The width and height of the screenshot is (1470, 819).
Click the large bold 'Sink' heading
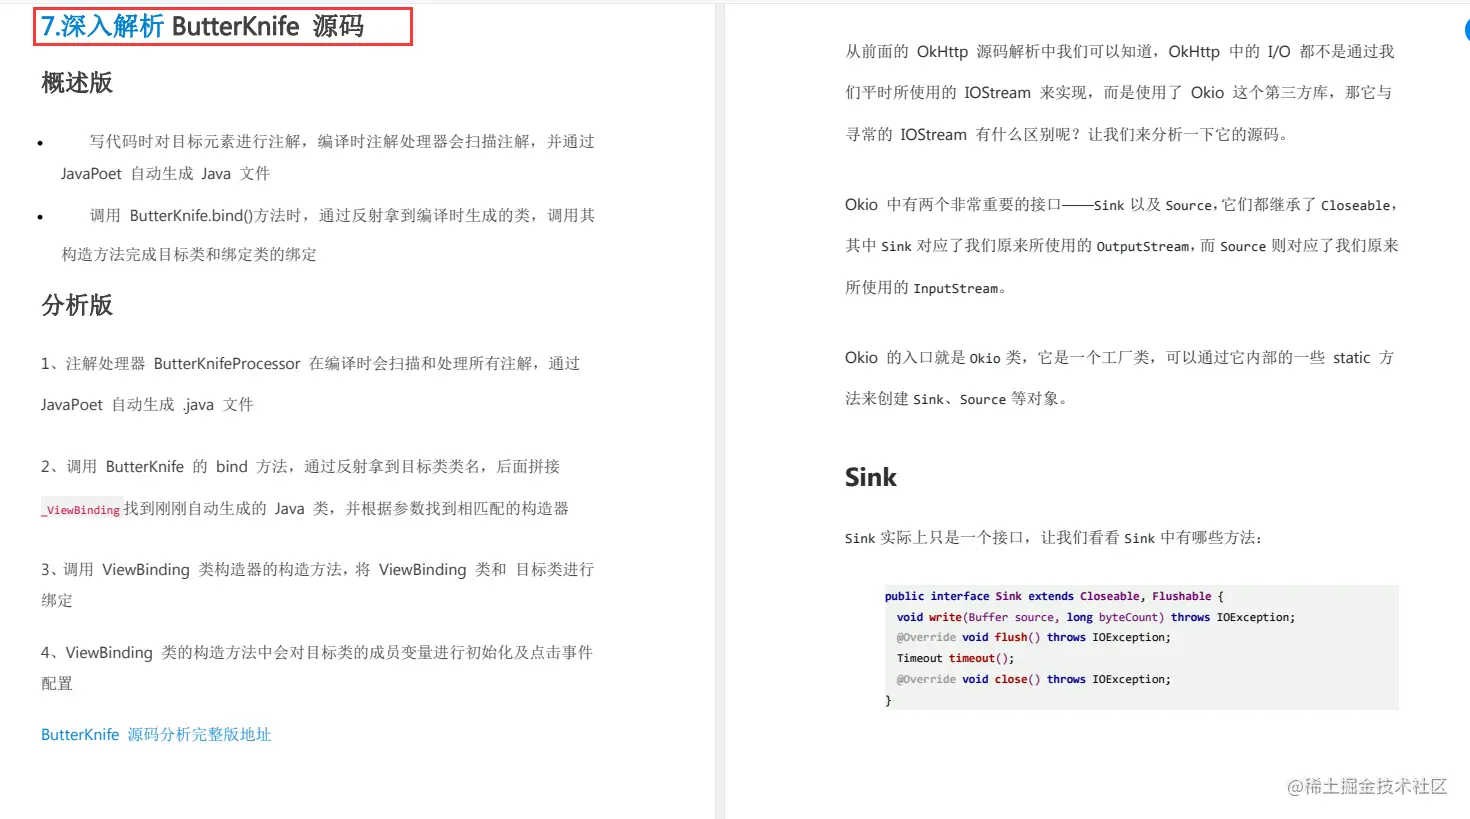pos(871,478)
